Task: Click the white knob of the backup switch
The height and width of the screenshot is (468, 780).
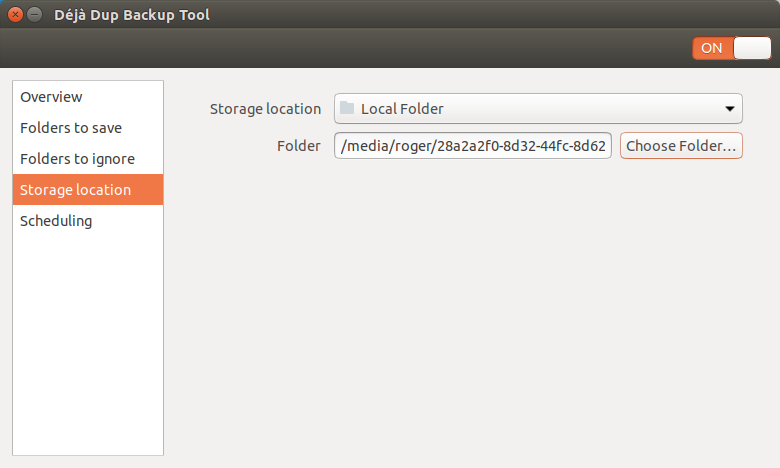Action: (752, 48)
